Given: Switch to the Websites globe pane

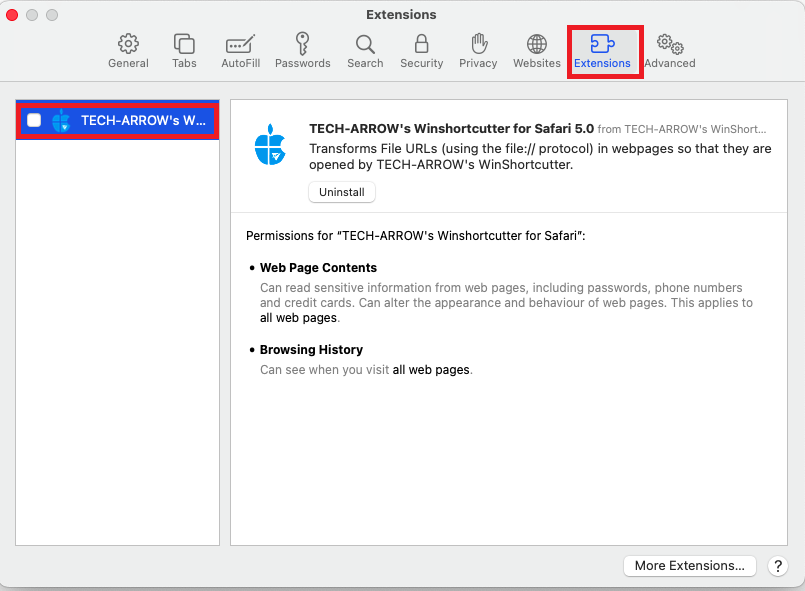Looking at the screenshot, I should tap(536, 51).
